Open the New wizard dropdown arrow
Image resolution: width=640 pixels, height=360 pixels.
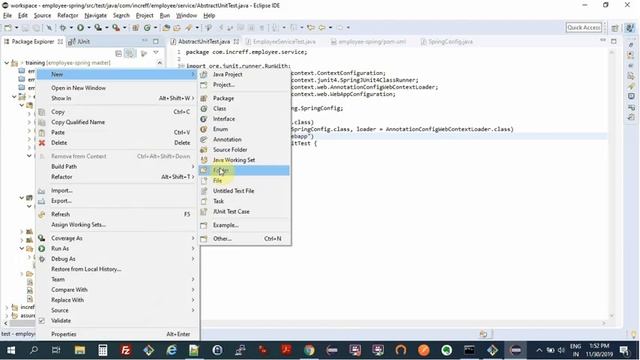(16, 28)
